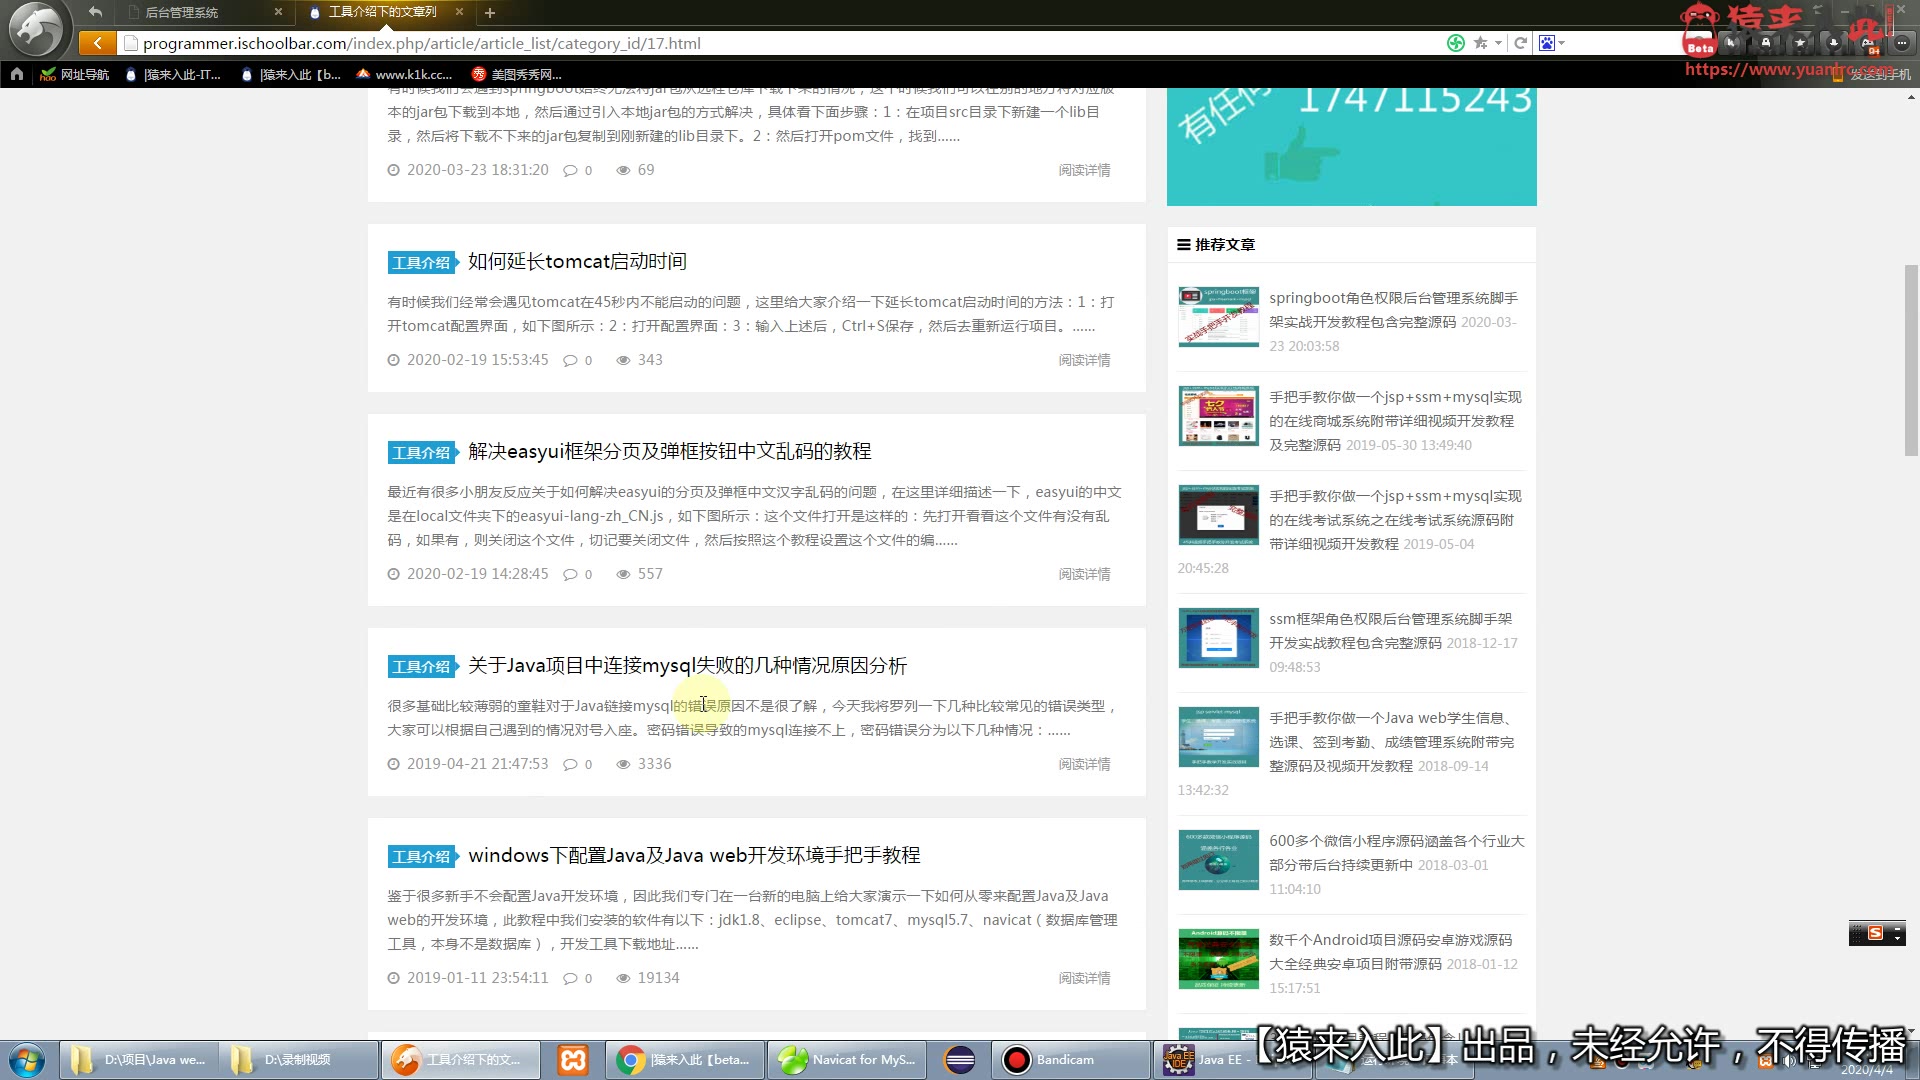Expand the search engine dropdown arrow
The image size is (1920, 1080).
[1561, 43]
